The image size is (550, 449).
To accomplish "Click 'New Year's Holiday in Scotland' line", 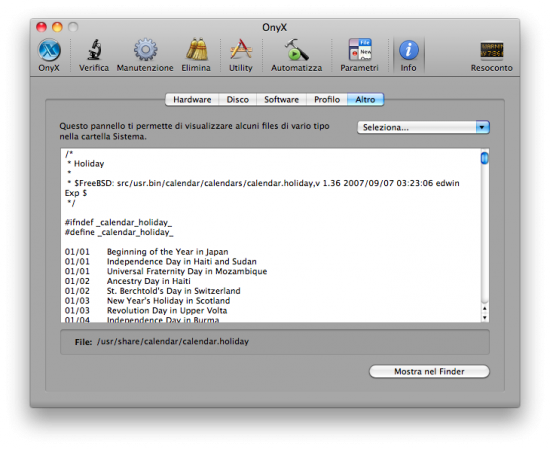I will point(168,301).
